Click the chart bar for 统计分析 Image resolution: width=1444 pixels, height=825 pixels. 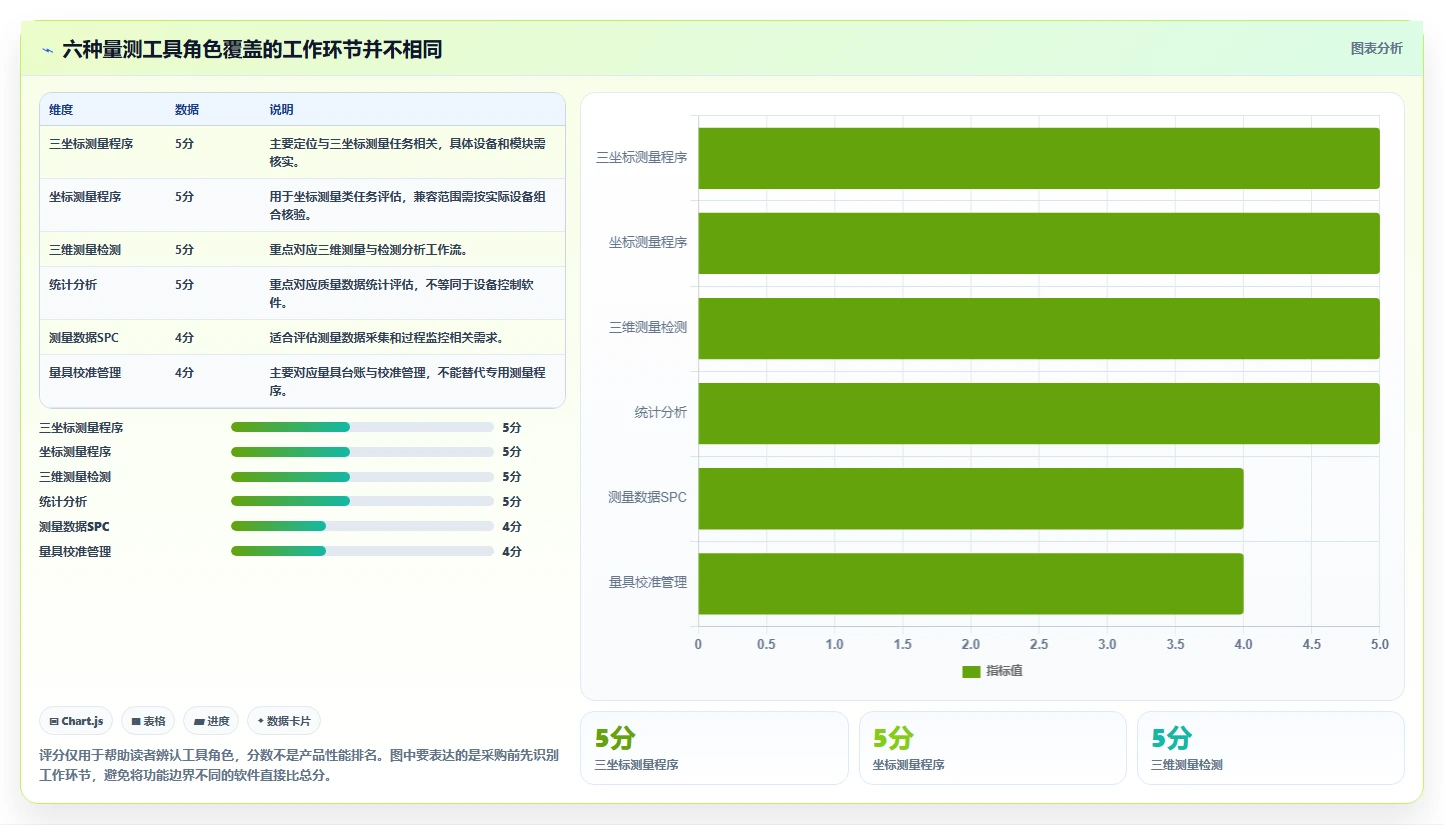[x=1039, y=413]
